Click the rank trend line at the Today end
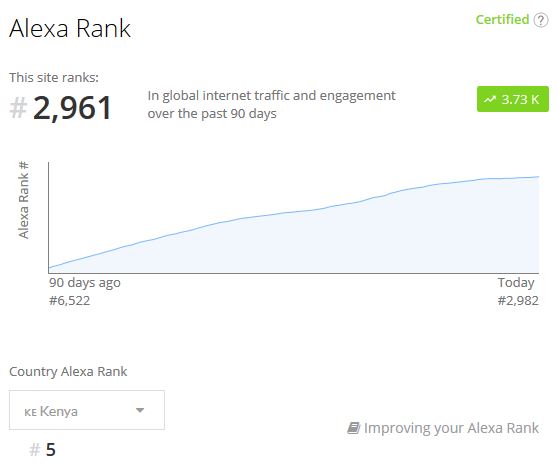The width and height of the screenshot is (557, 470). (x=538, y=177)
